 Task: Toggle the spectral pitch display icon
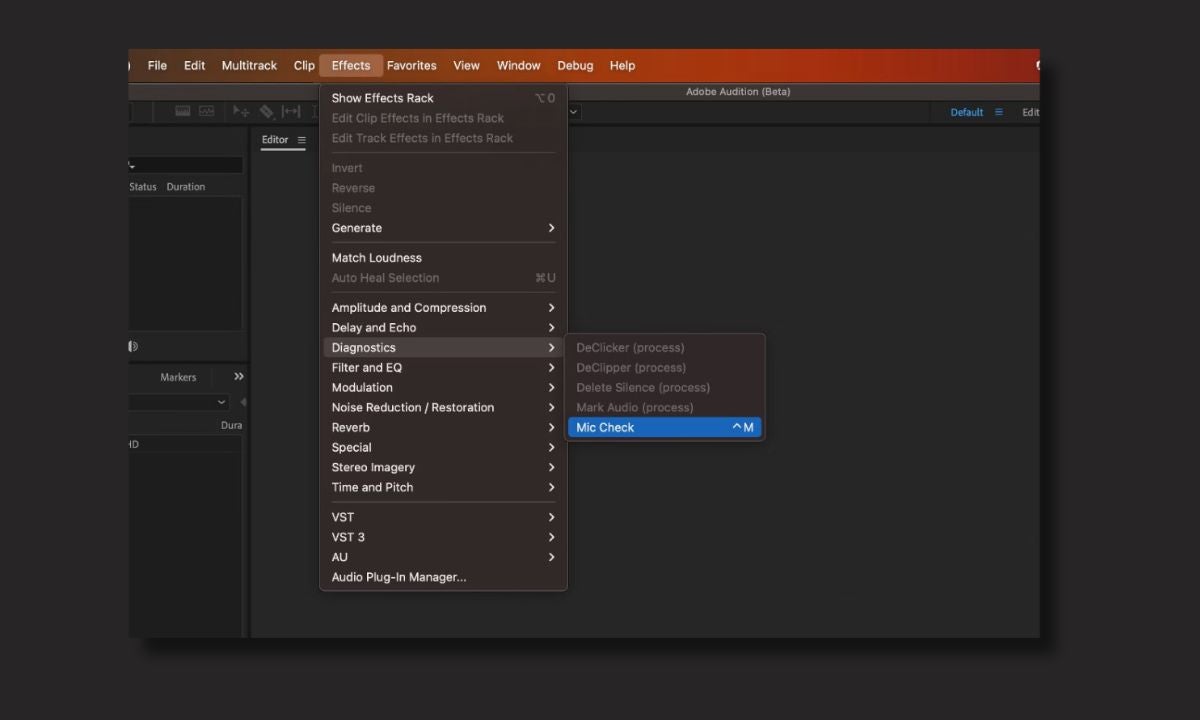coord(207,112)
